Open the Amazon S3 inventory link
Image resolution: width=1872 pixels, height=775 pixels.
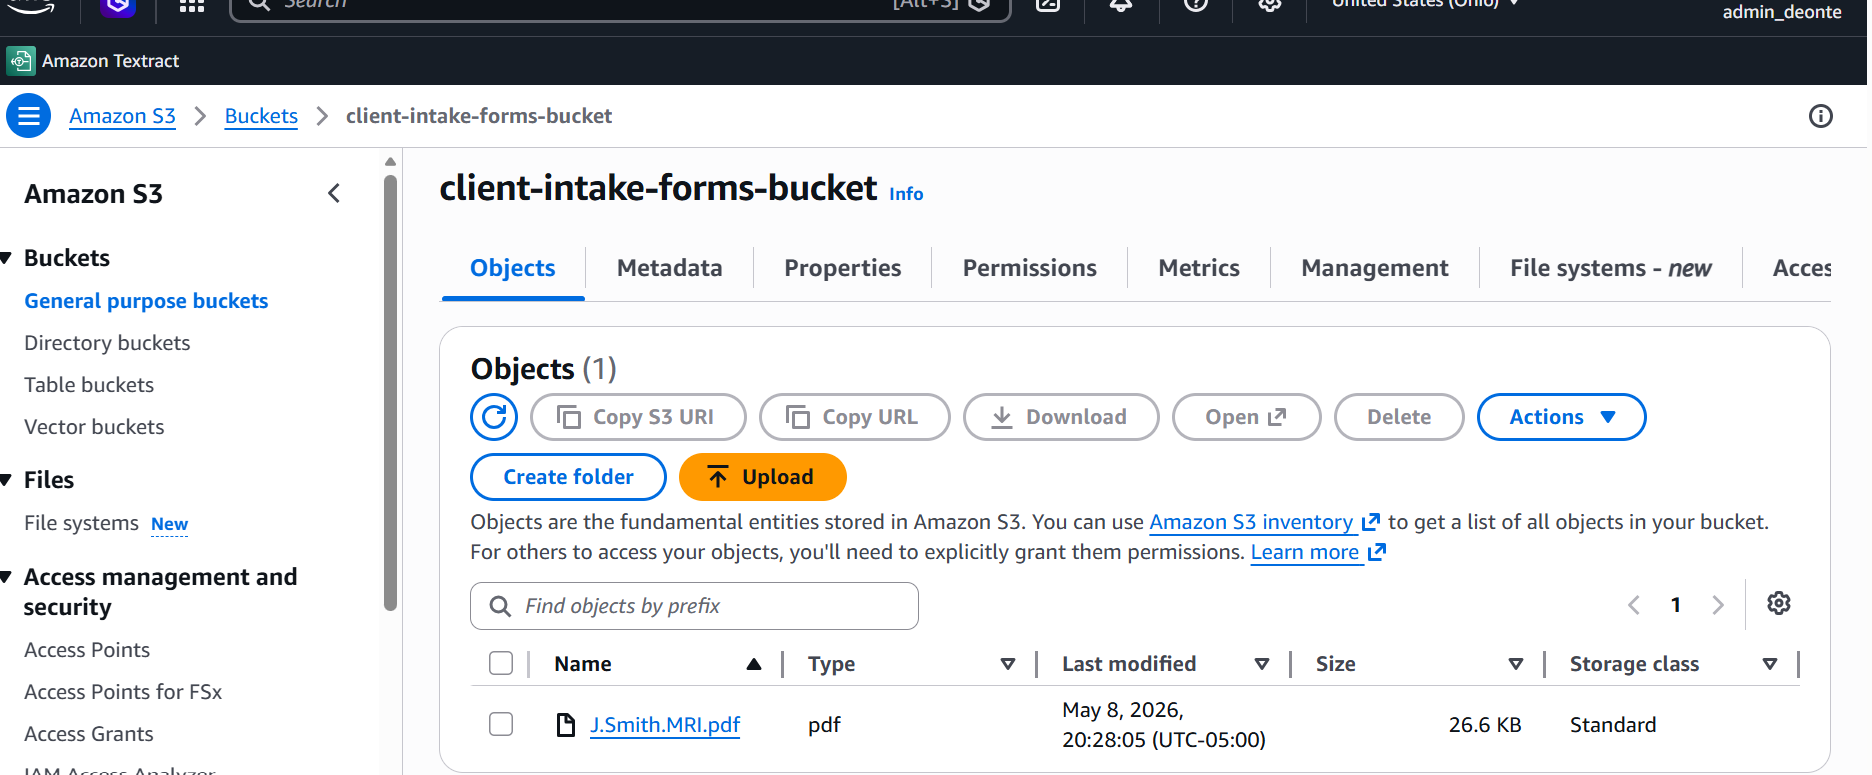coord(1251,522)
